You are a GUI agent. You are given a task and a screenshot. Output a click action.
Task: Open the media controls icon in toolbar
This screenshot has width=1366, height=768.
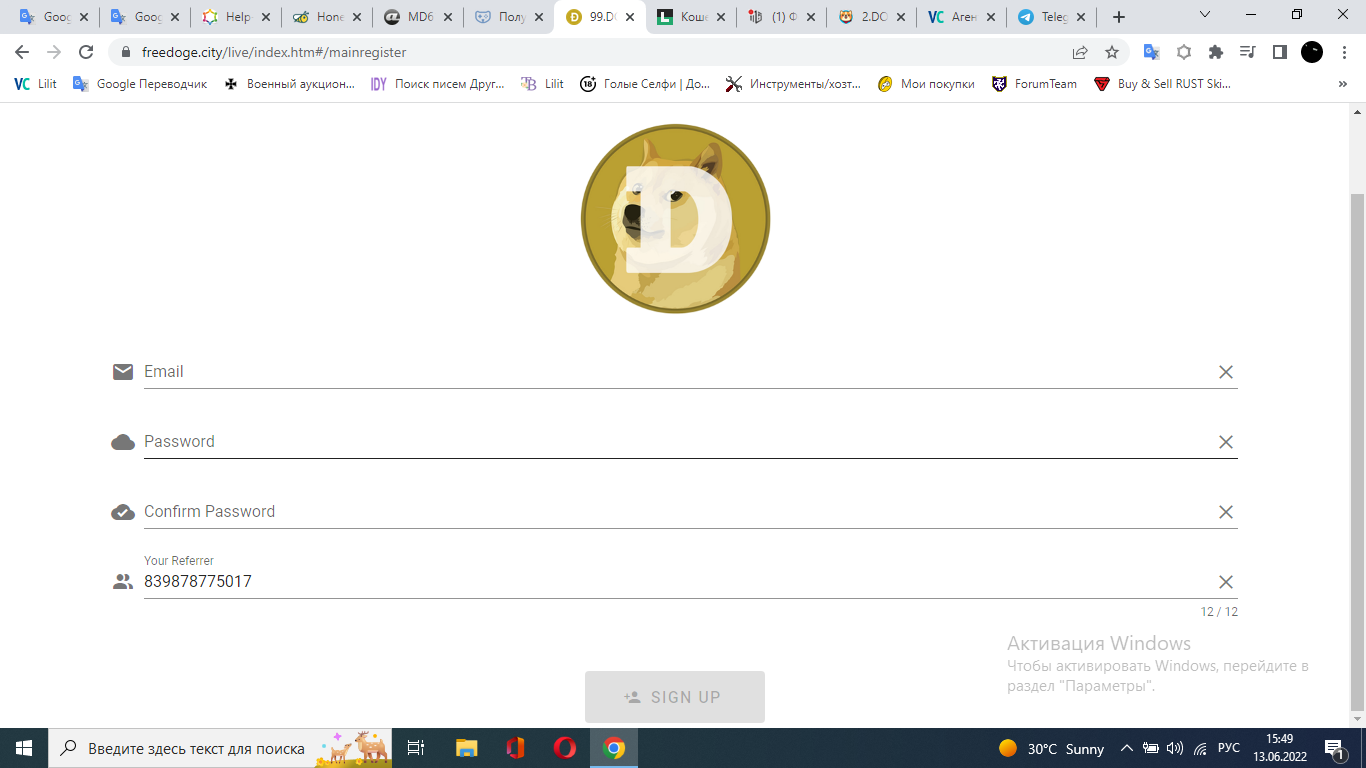tap(1248, 52)
